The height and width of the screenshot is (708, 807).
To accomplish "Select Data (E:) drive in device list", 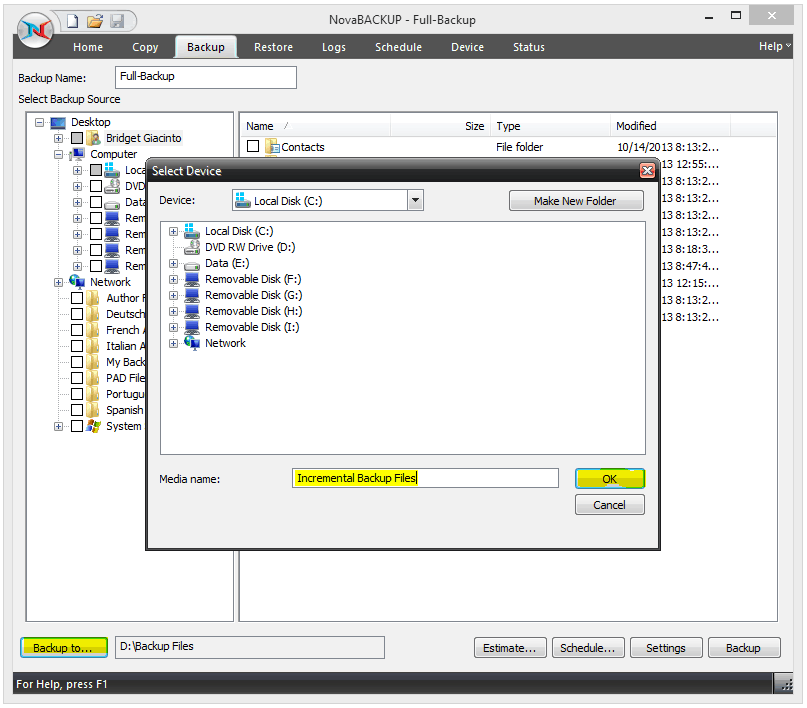I will [x=227, y=263].
